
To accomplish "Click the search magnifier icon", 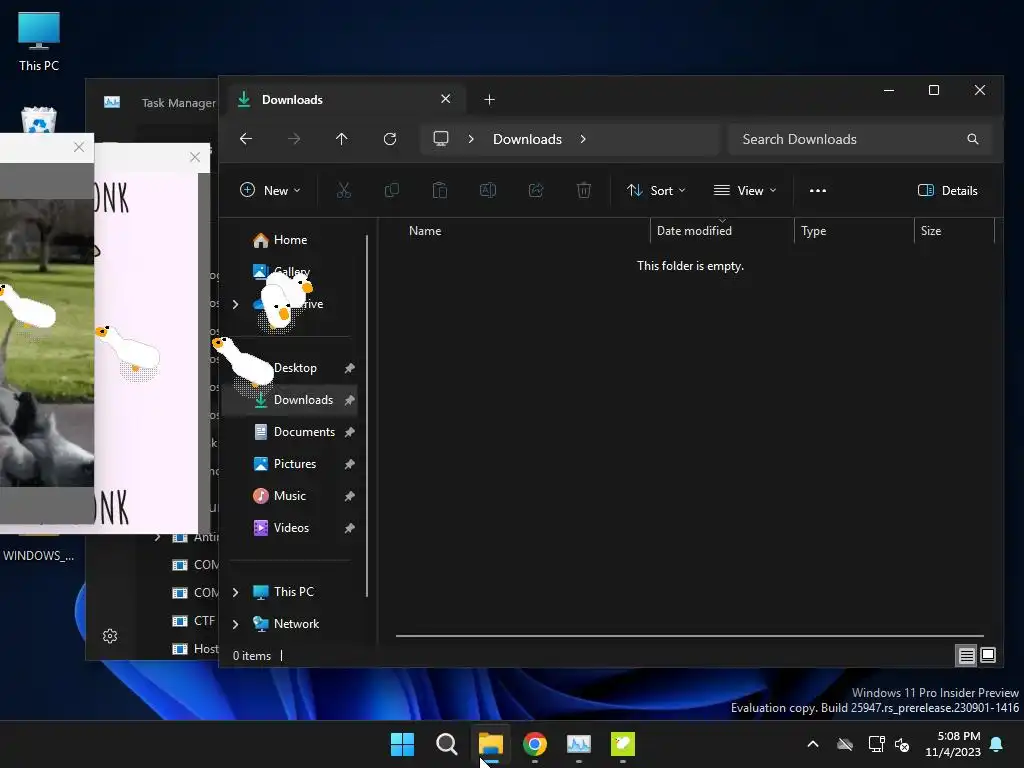I will point(972,139).
